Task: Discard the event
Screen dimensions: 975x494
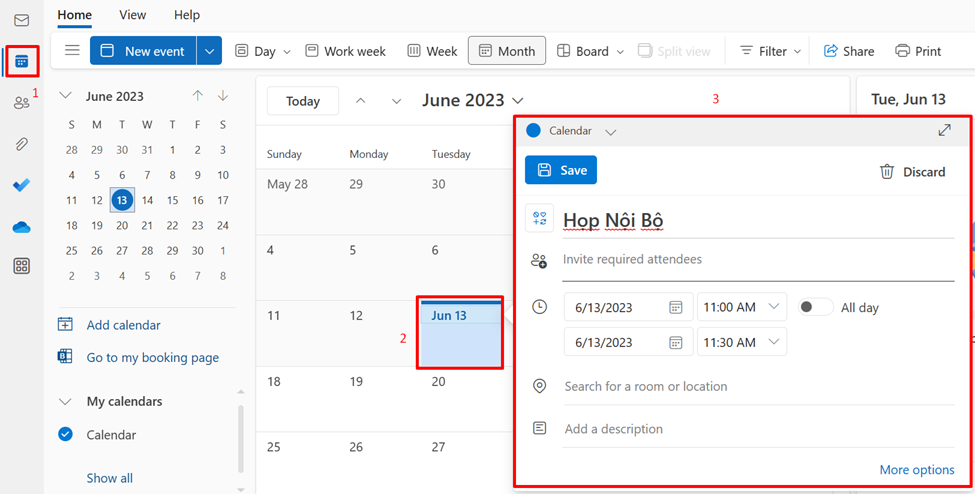Action: [913, 172]
